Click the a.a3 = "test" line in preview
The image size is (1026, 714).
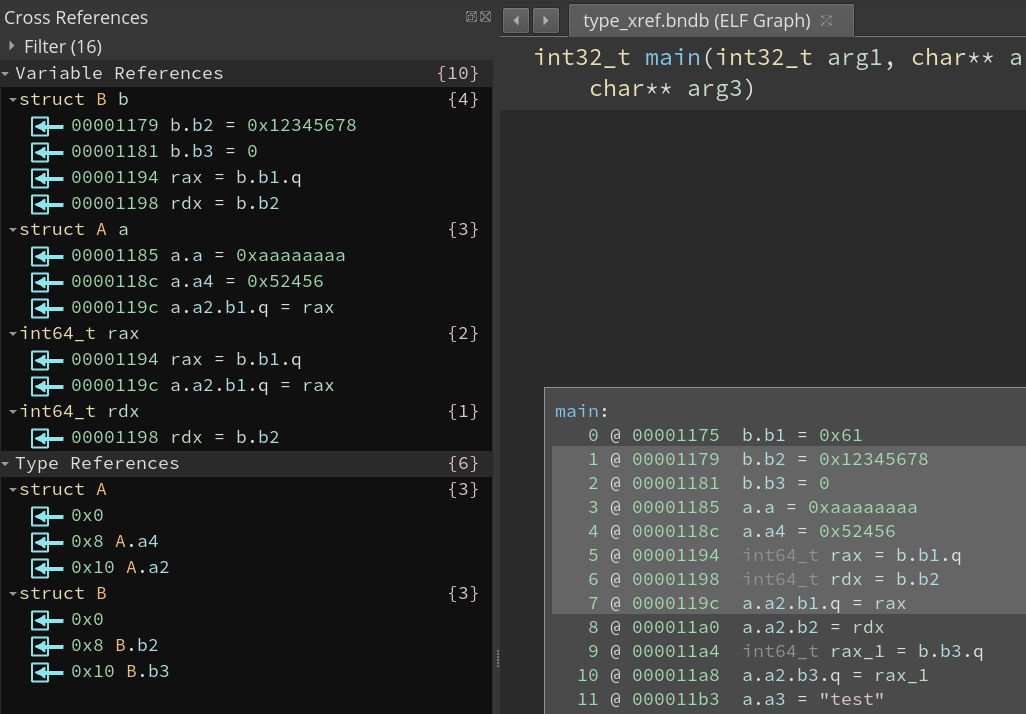pyautogui.click(x=812, y=699)
